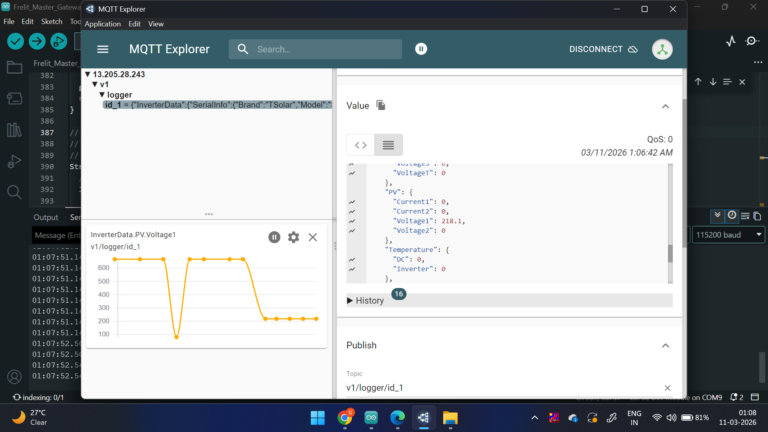Open the MQTT Explorer hamburger menu

(x=102, y=49)
